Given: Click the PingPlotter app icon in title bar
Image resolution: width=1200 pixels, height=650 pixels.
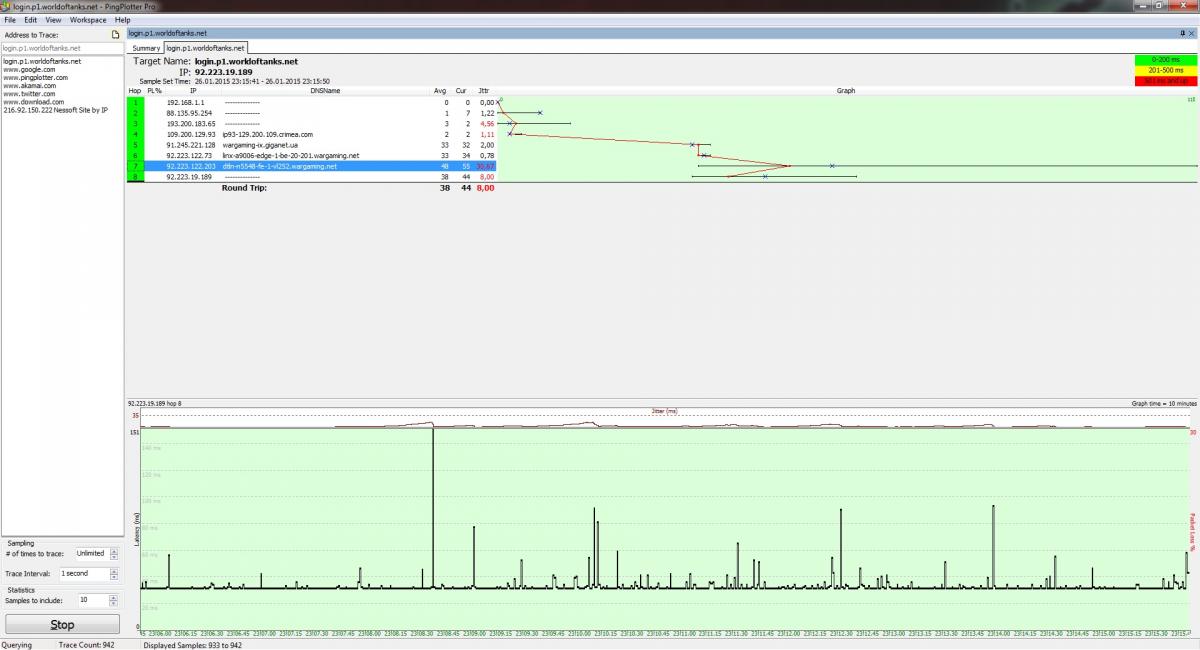Looking at the screenshot, I should 6,6.
